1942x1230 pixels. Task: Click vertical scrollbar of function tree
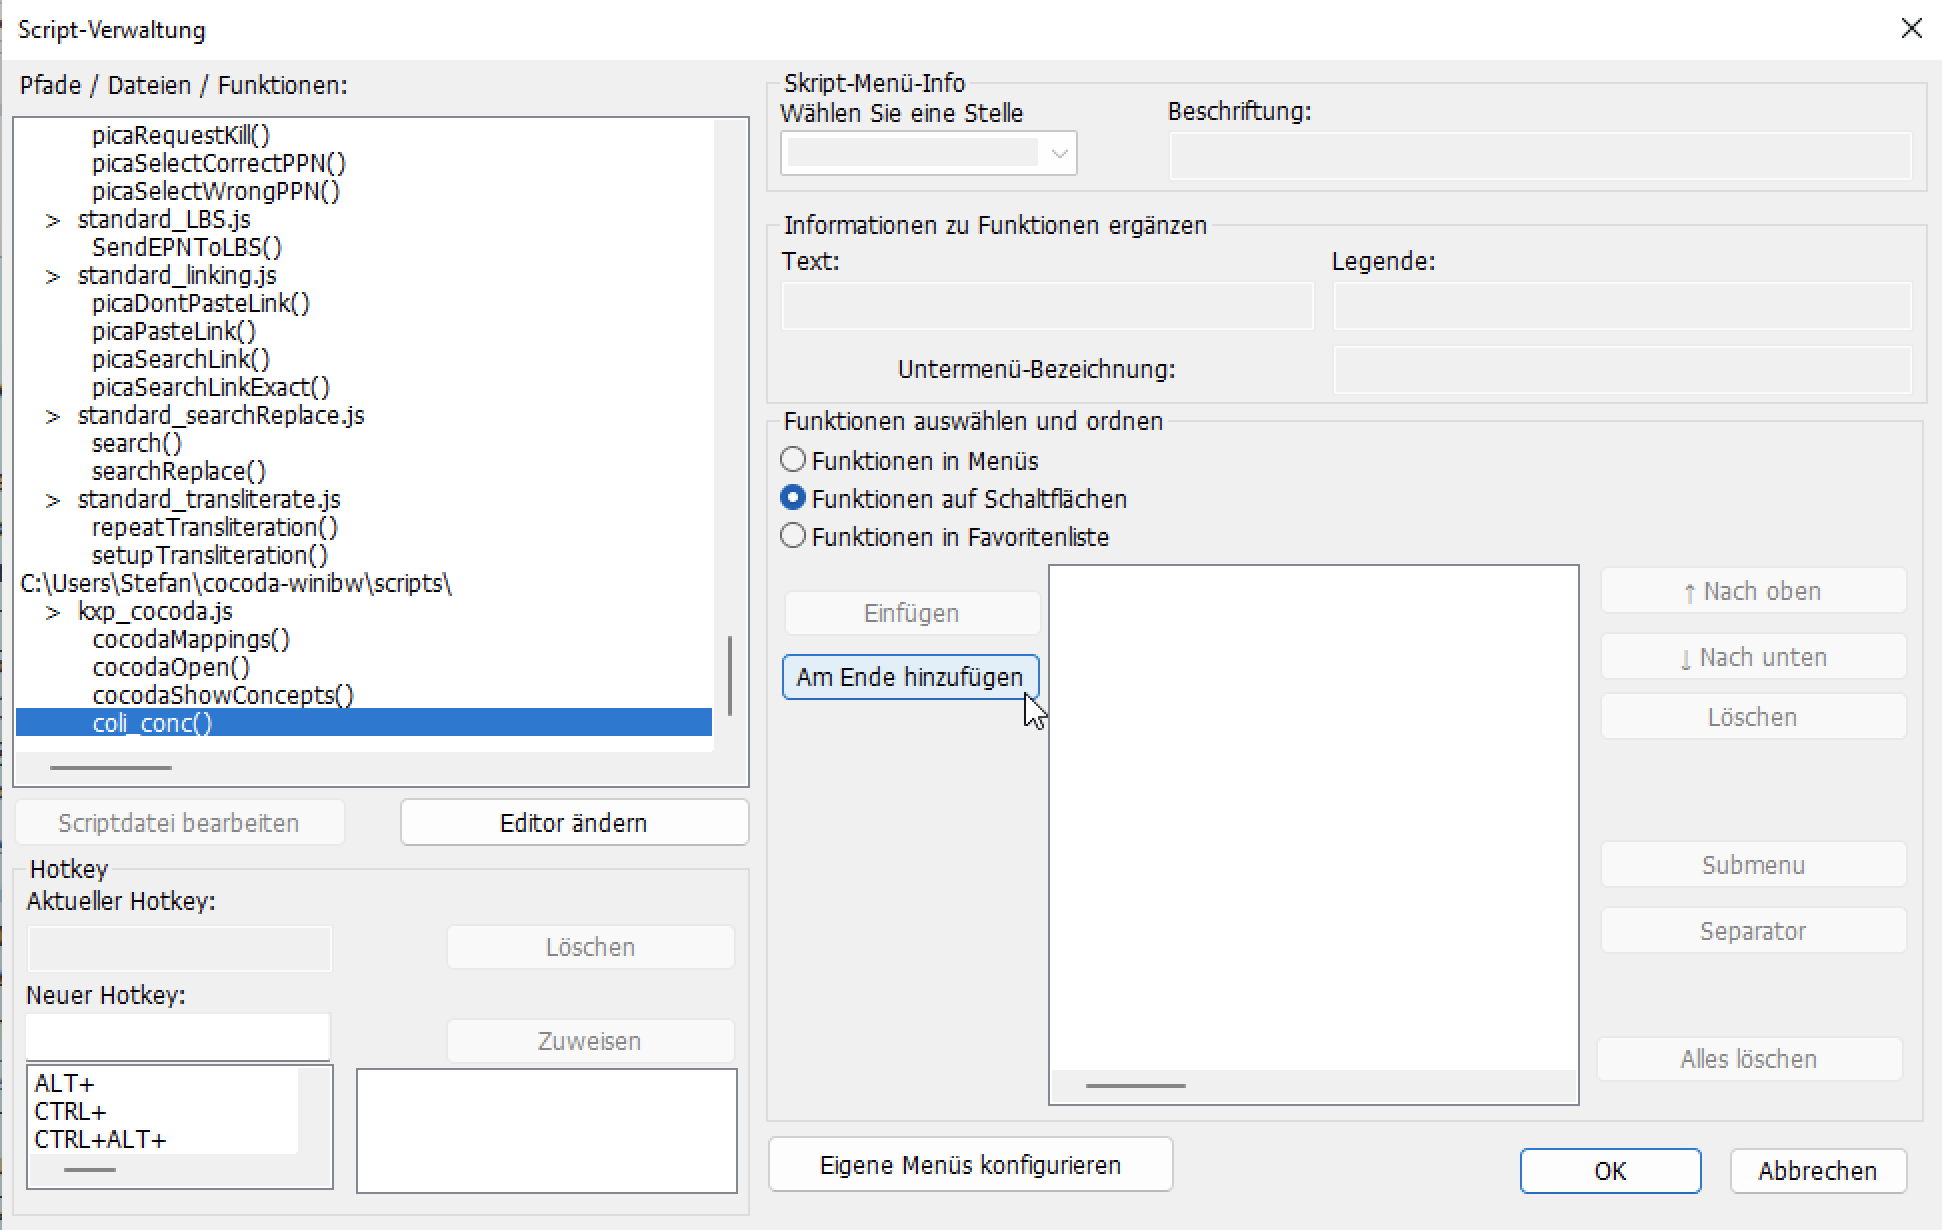point(730,676)
